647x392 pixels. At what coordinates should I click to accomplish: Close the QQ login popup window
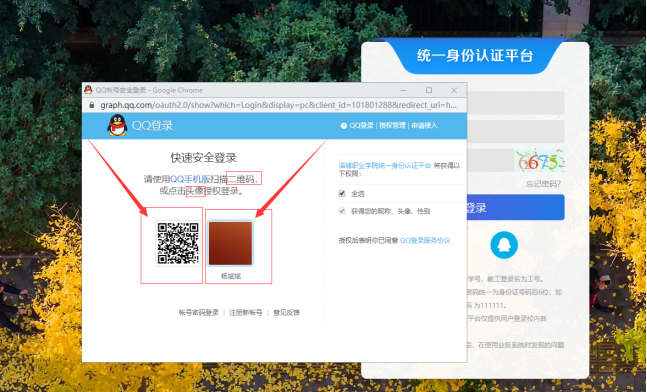pos(454,90)
